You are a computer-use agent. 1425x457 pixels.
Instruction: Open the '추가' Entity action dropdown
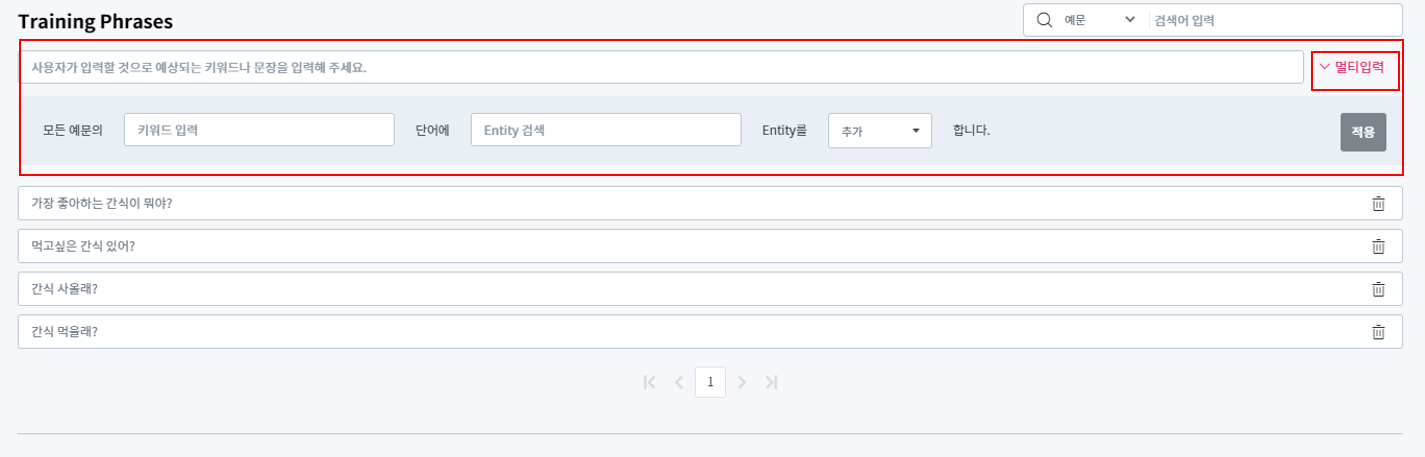click(x=880, y=131)
